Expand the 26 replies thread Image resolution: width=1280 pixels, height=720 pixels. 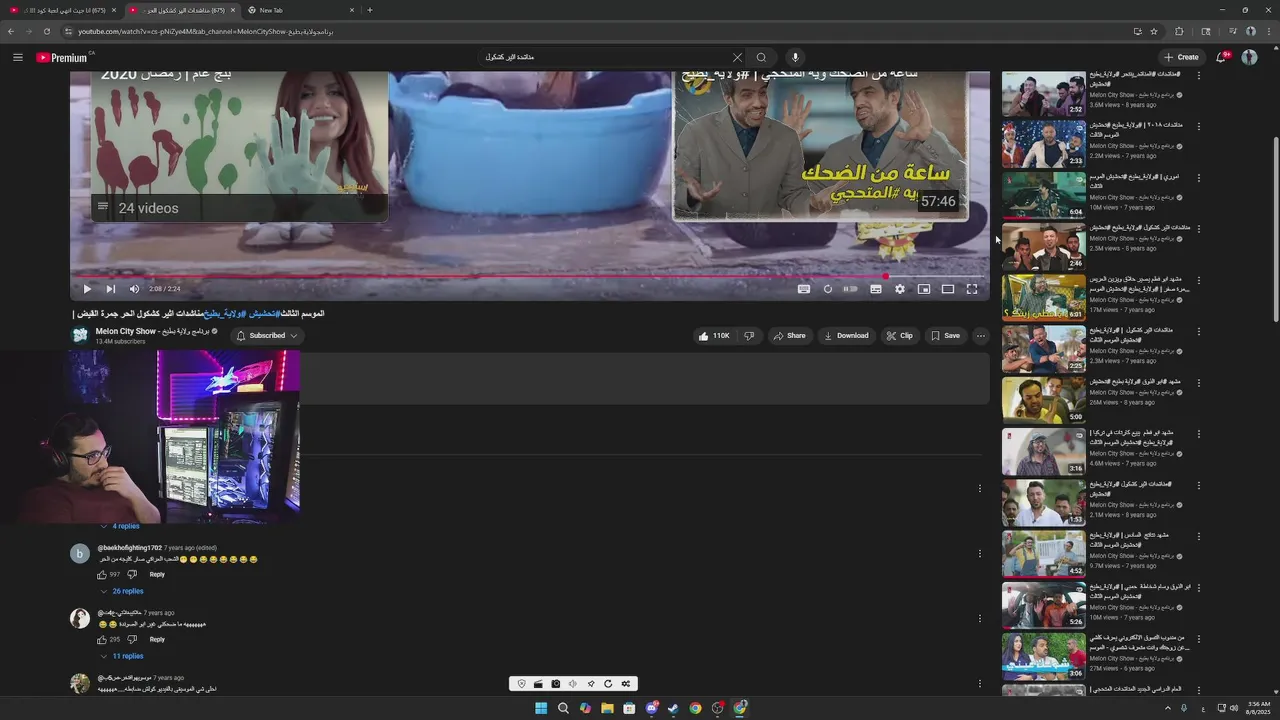coord(121,591)
